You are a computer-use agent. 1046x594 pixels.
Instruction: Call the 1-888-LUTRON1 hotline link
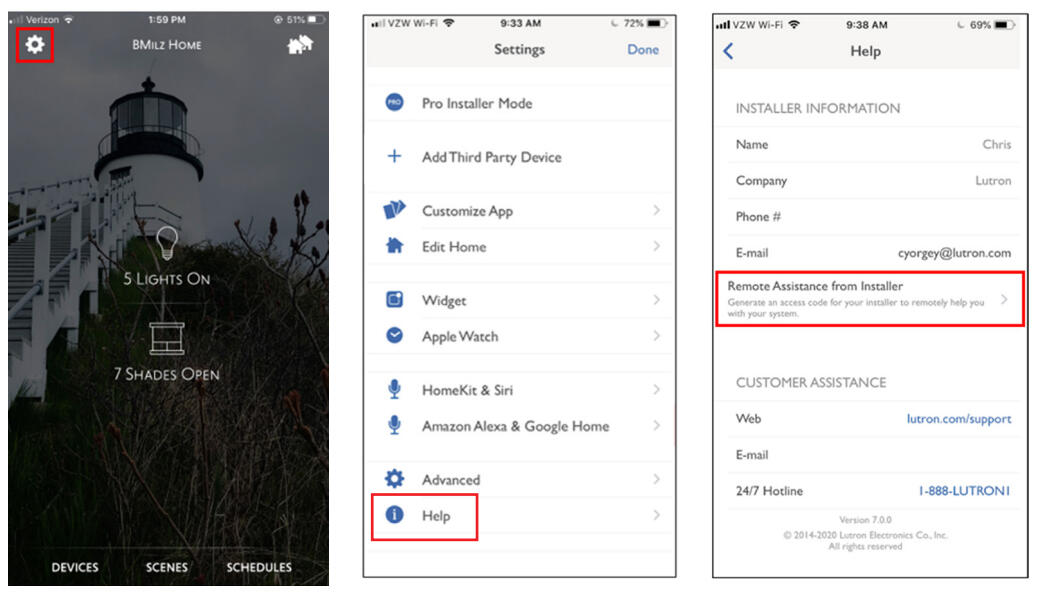point(964,491)
